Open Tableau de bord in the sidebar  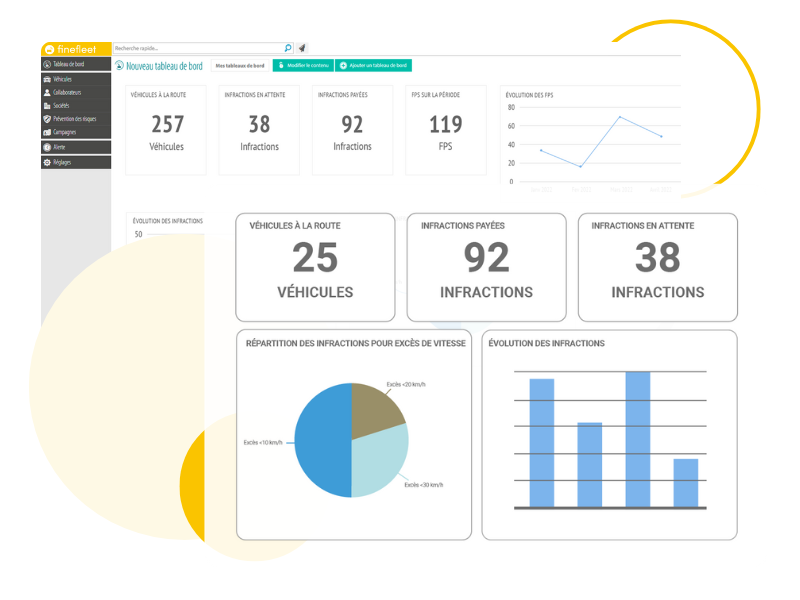pyautogui.click(x=69, y=64)
